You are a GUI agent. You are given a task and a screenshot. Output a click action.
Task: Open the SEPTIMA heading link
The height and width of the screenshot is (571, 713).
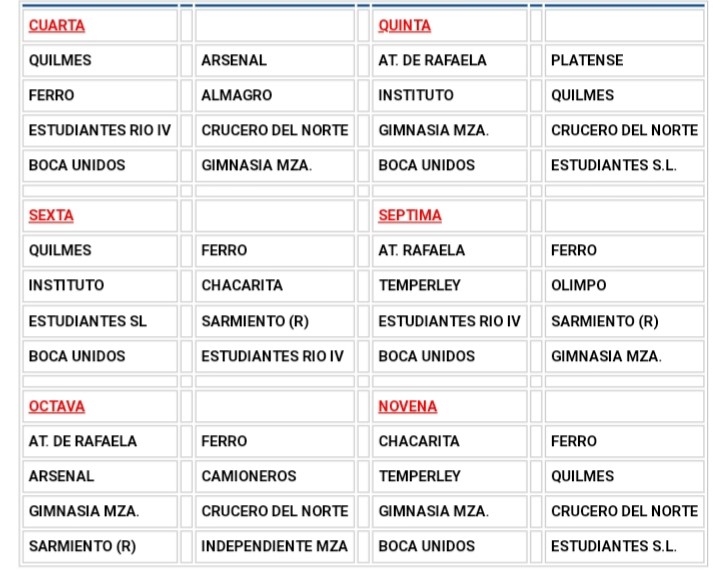[x=410, y=215]
